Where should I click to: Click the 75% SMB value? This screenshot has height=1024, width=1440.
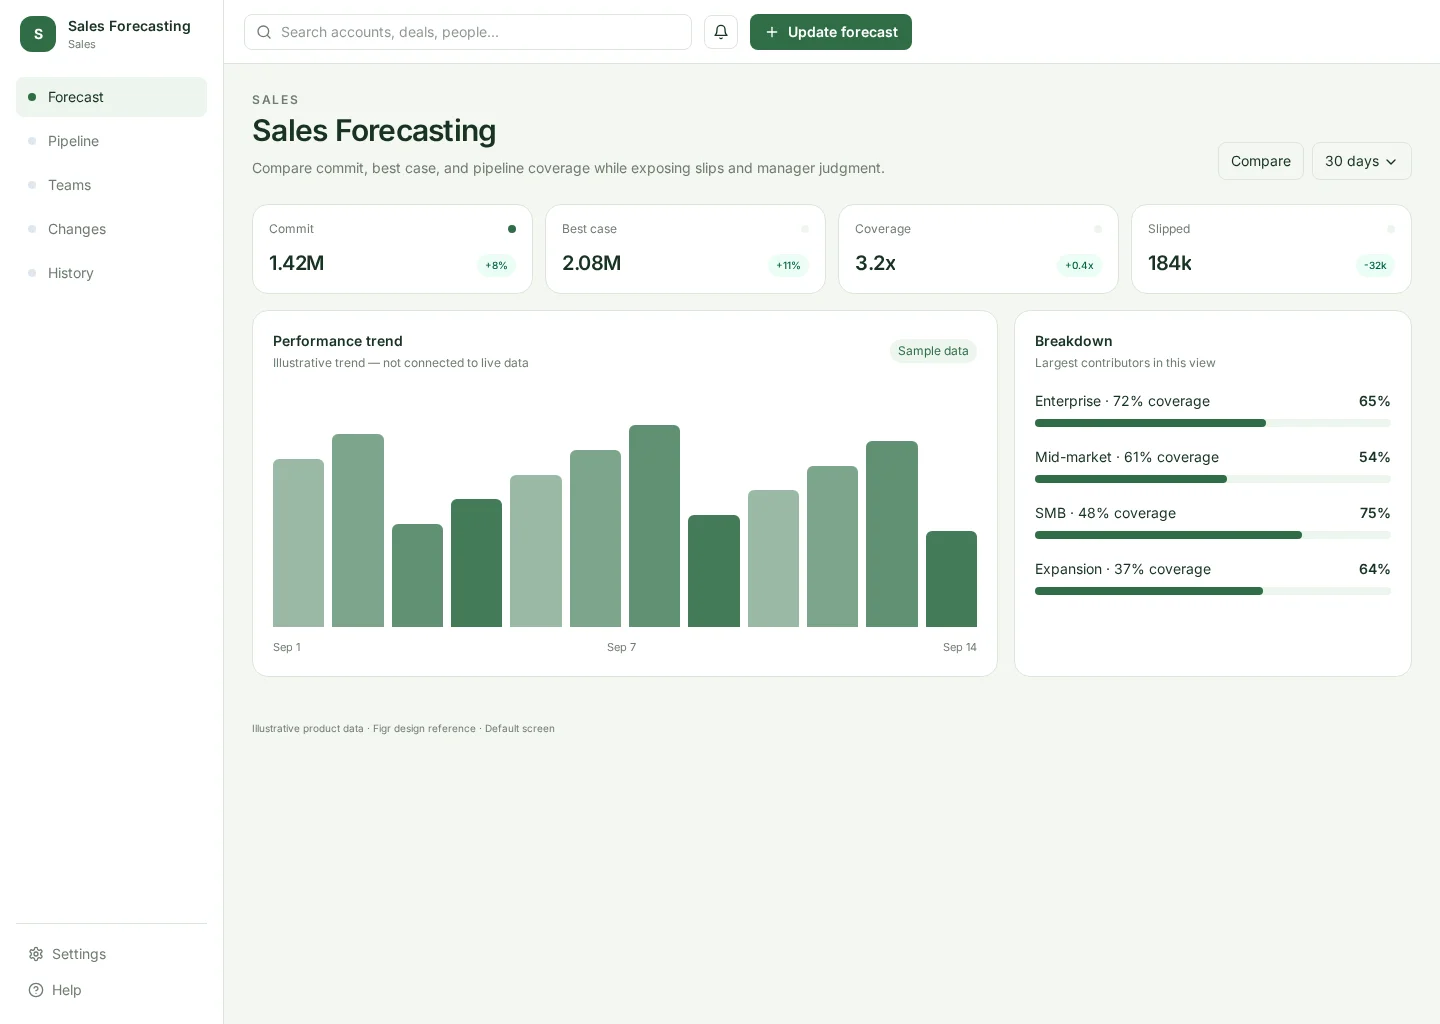pos(1375,513)
